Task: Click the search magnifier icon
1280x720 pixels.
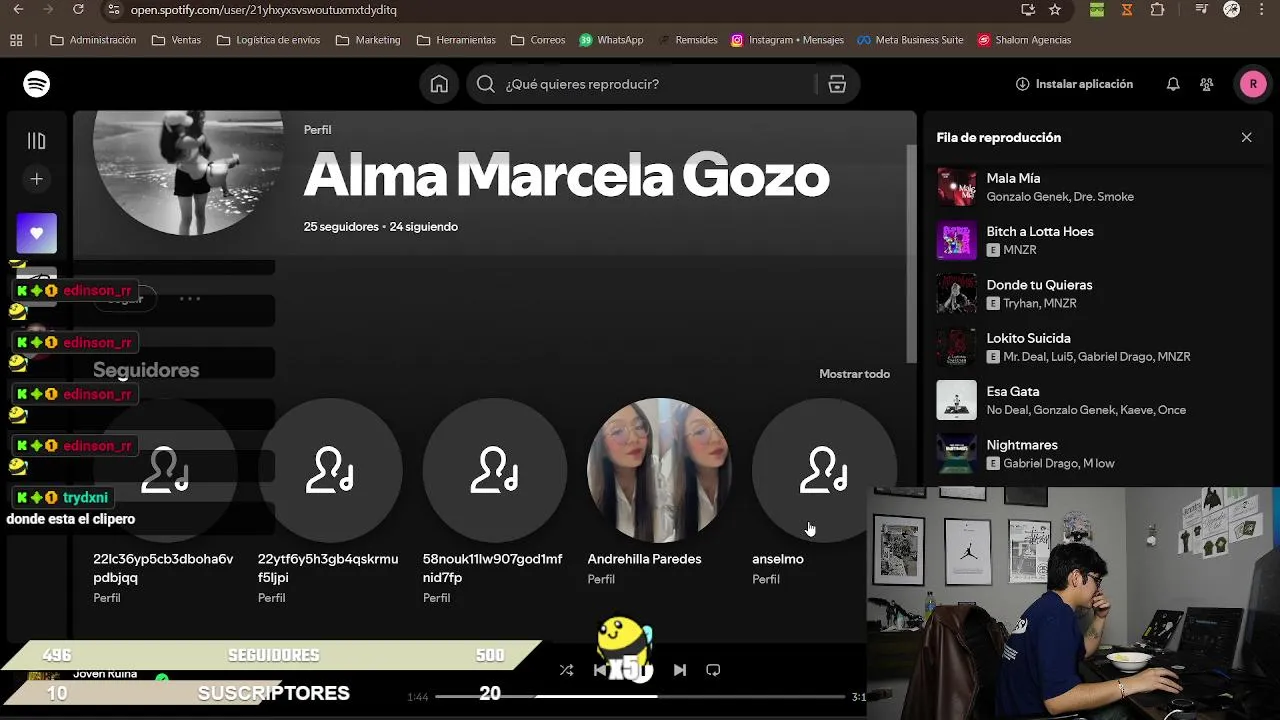Action: tap(486, 84)
